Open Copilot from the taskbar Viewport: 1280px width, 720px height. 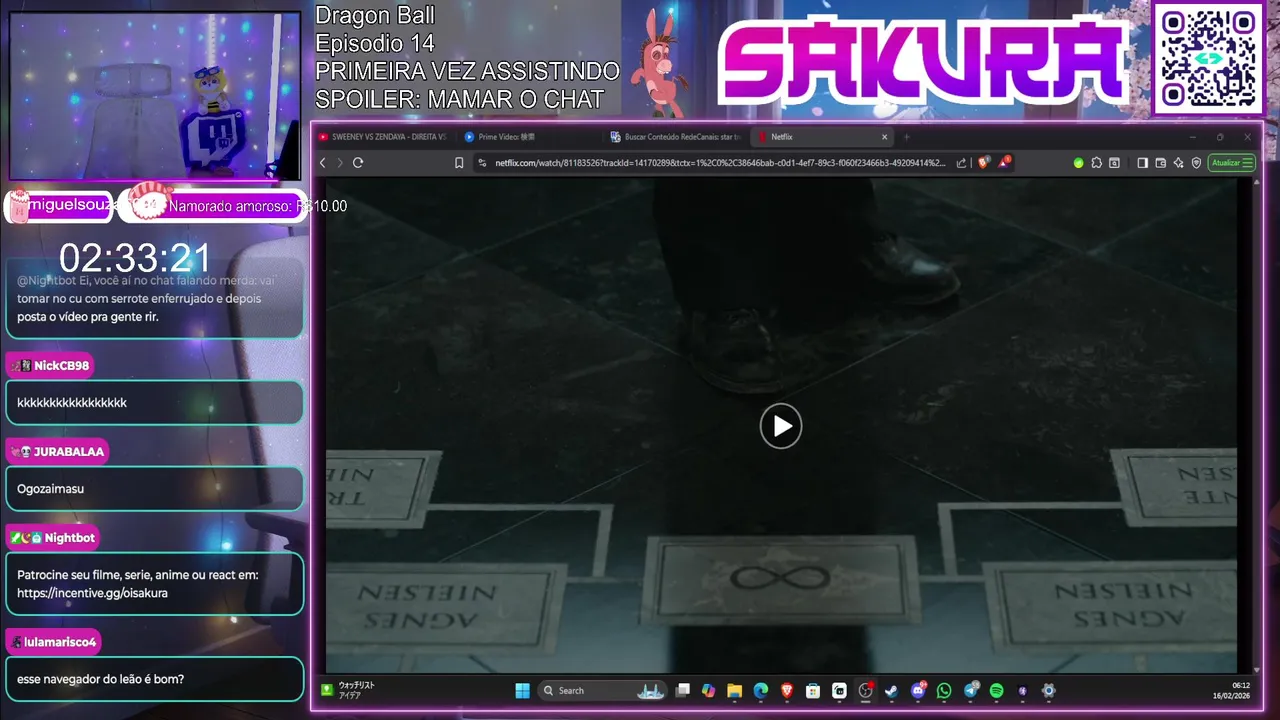708,691
